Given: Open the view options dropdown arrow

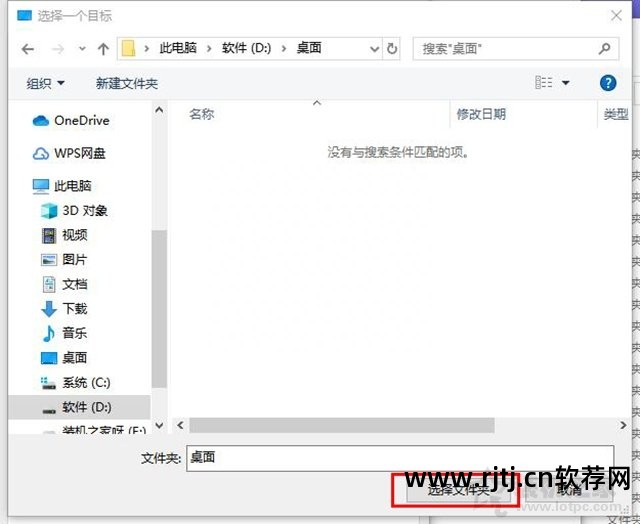Looking at the screenshot, I should tap(566, 83).
